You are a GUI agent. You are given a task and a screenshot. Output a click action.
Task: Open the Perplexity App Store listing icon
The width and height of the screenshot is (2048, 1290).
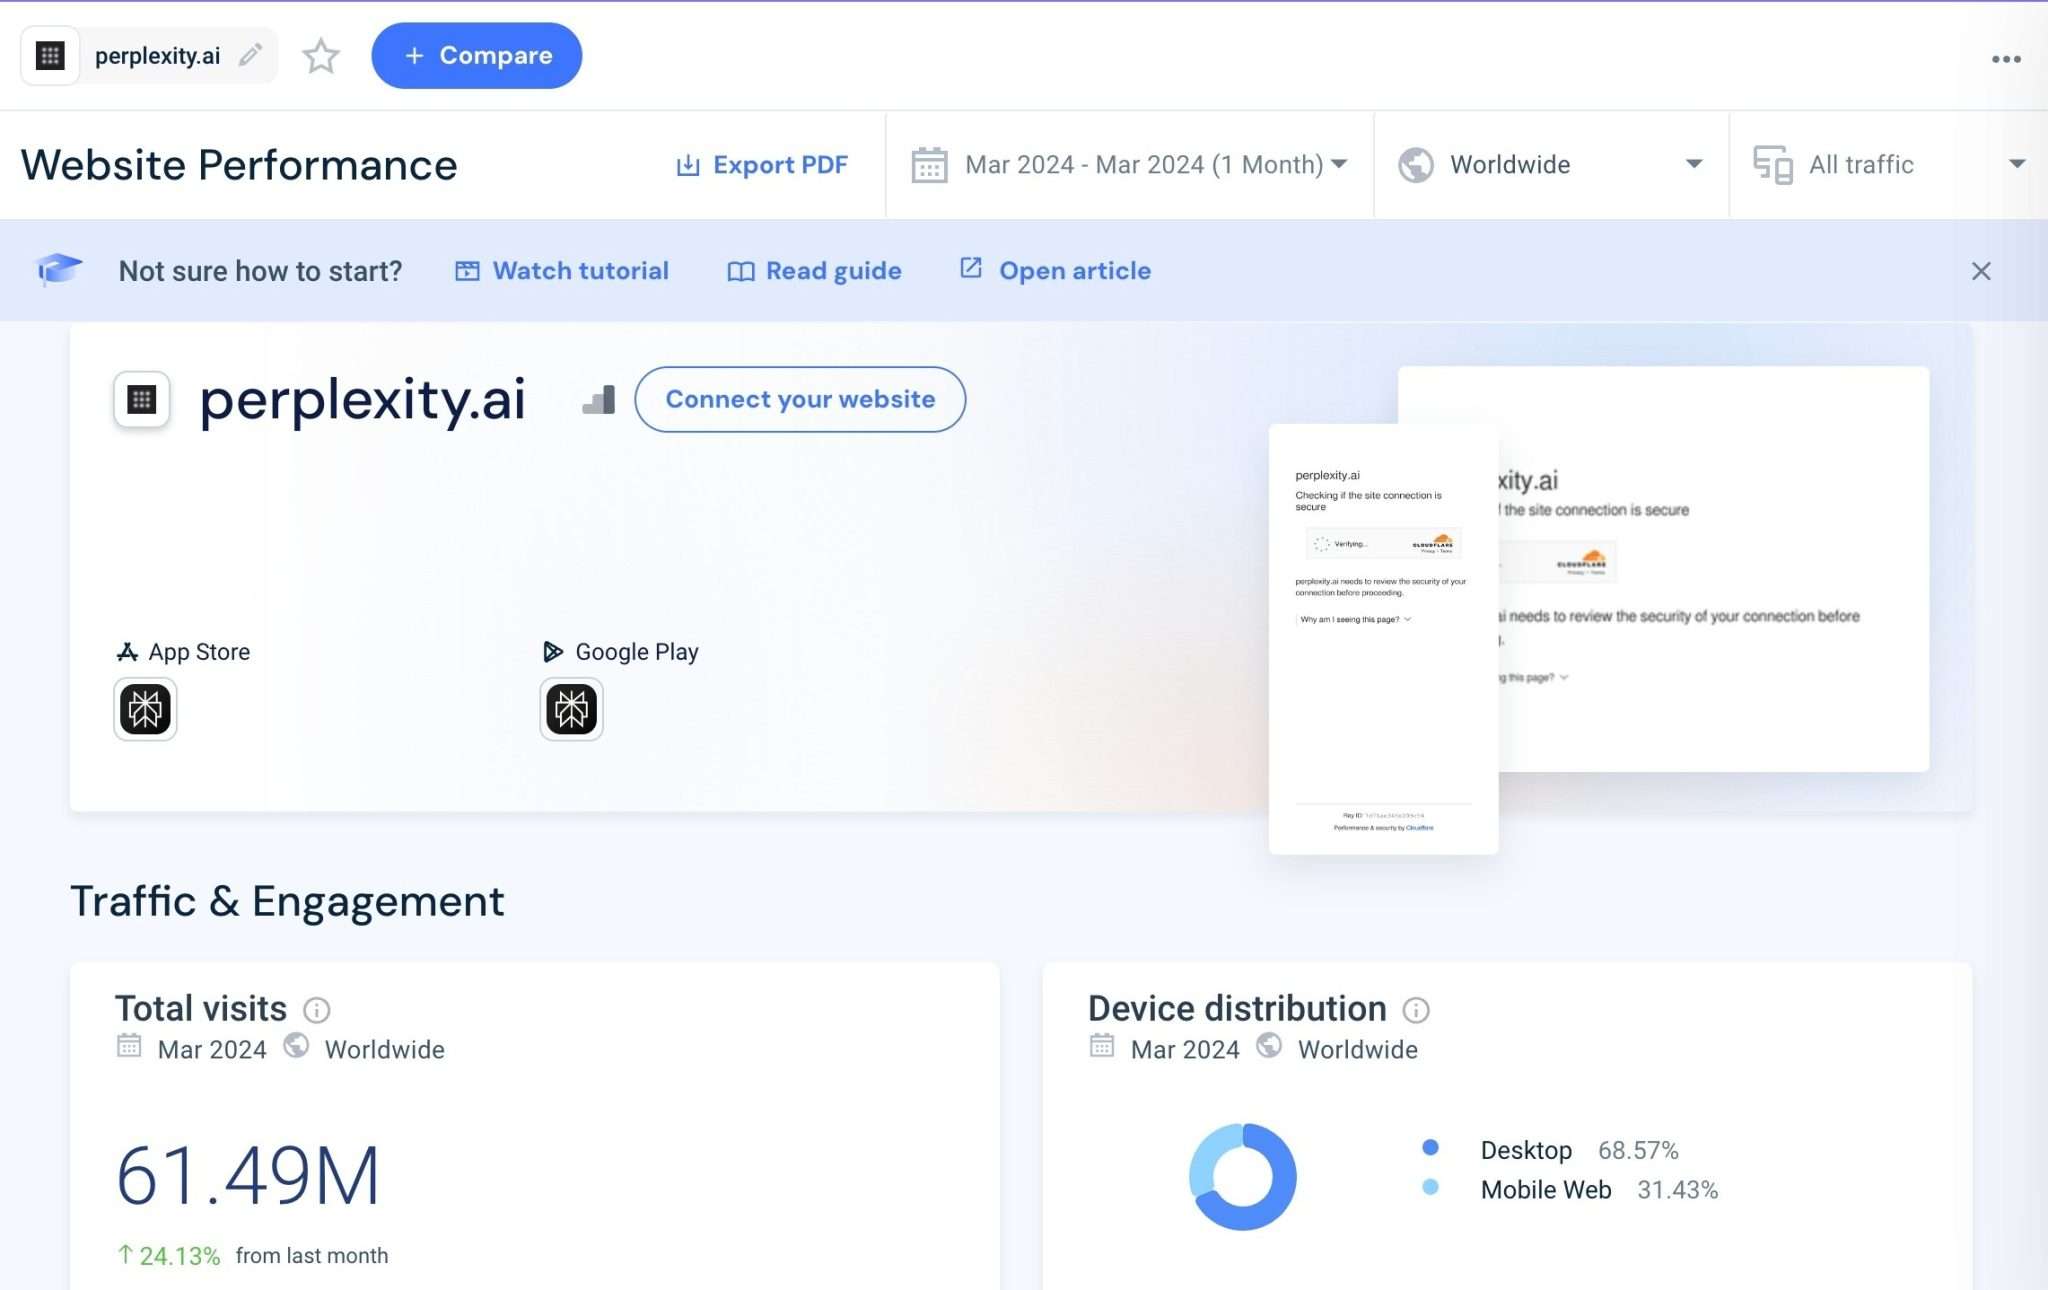(x=144, y=708)
